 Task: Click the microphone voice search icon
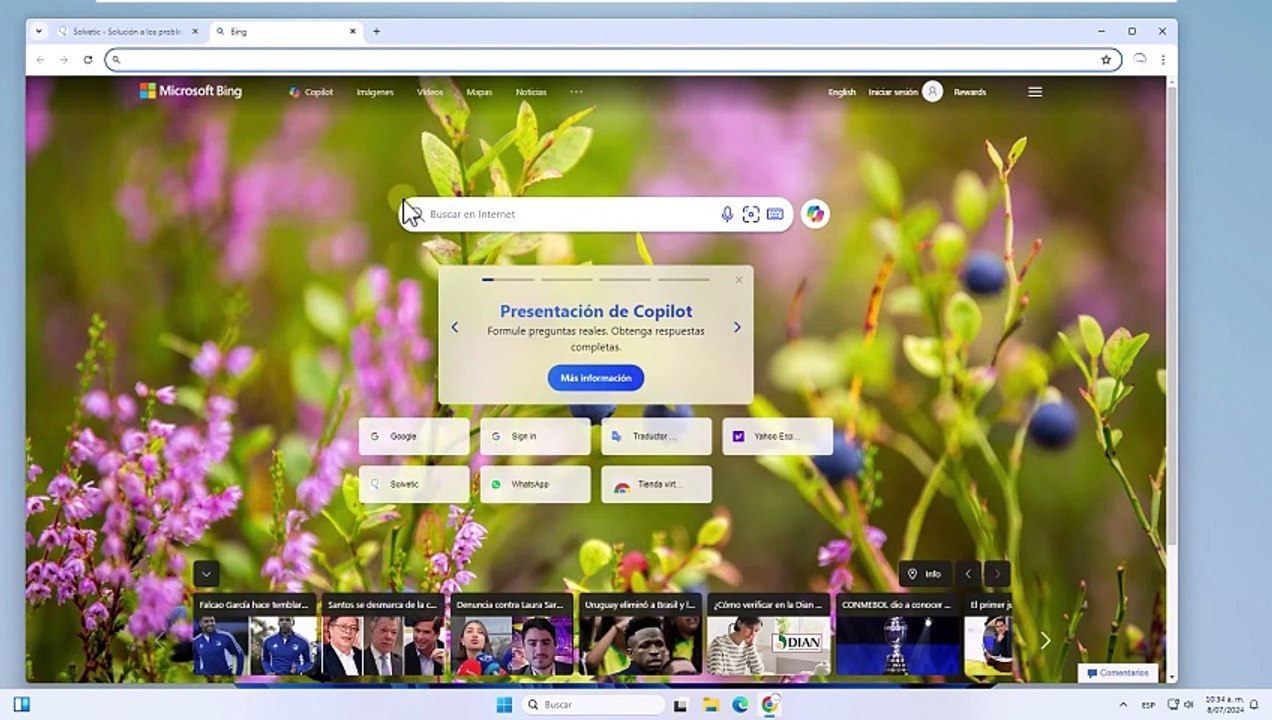click(x=727, y=214)
